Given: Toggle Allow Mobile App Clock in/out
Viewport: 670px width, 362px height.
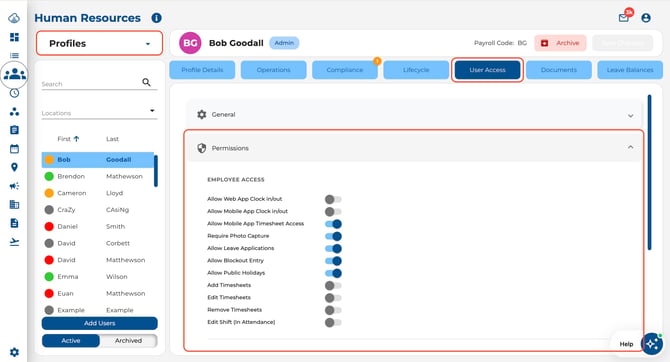Looking at the screenshot, I should coord(333,212).
